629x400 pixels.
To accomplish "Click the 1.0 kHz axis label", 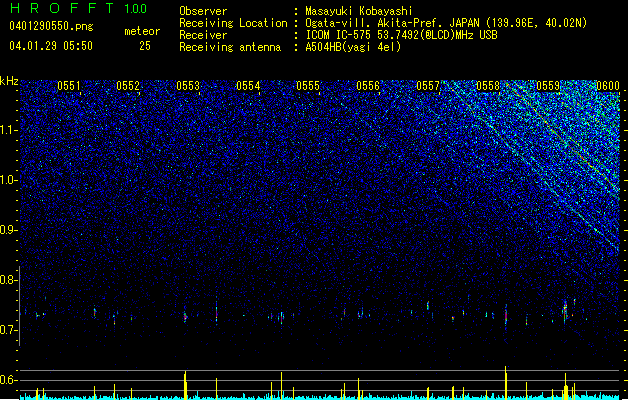I will tap(9, 180).
